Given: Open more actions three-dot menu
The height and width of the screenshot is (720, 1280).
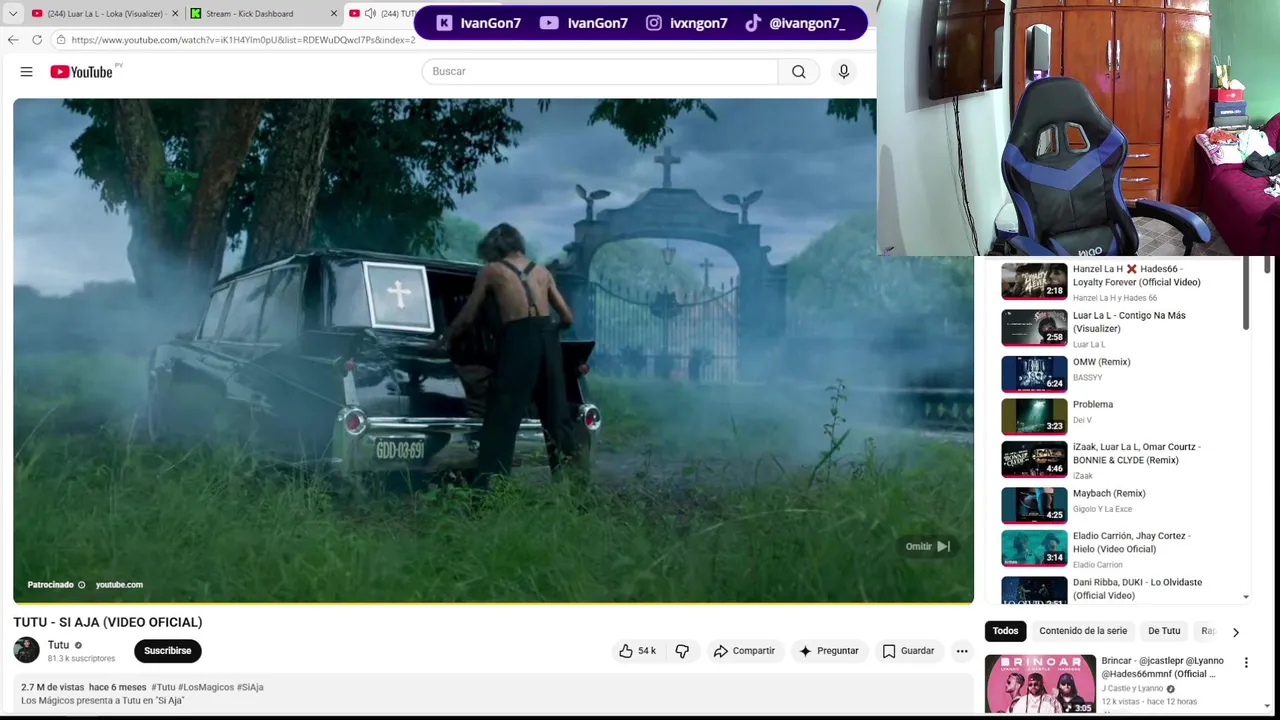Looking at the screenshot, I should [962, 651].
